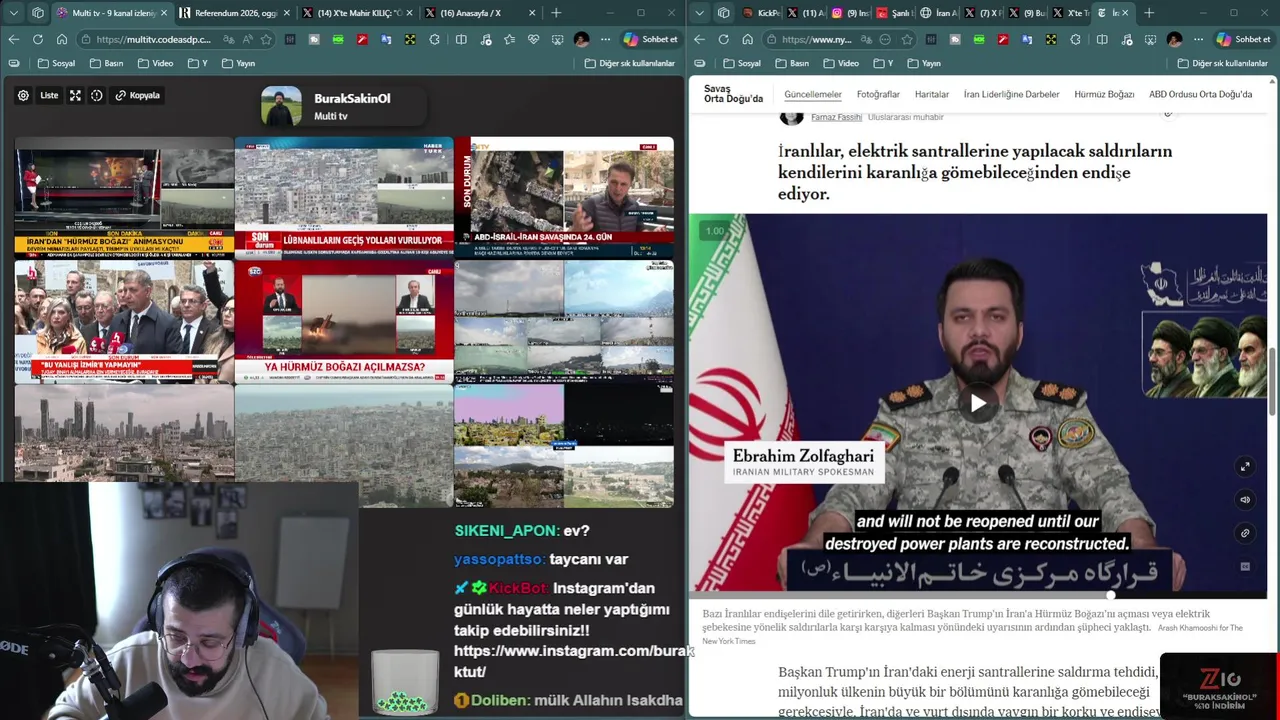Open Yayın bookmarks folder in left browser
The height and width of the screenshot is (720, 1280).
(x=238, y=63)
